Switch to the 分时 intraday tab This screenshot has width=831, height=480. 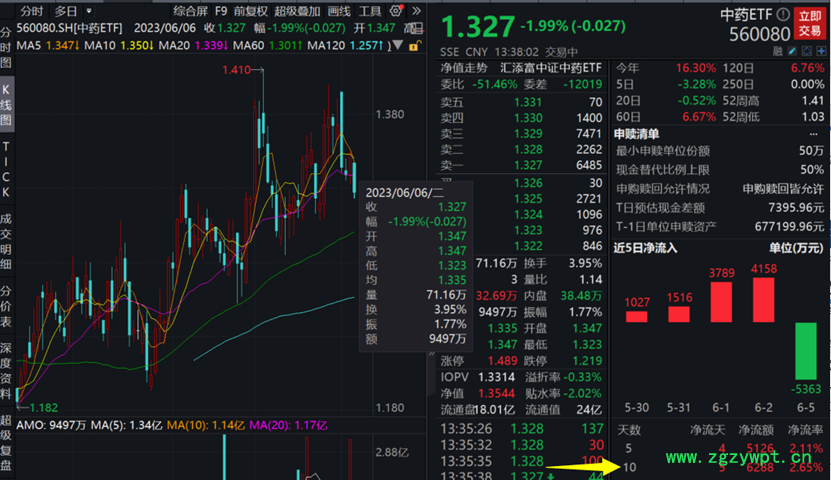(x=31, y=11)
